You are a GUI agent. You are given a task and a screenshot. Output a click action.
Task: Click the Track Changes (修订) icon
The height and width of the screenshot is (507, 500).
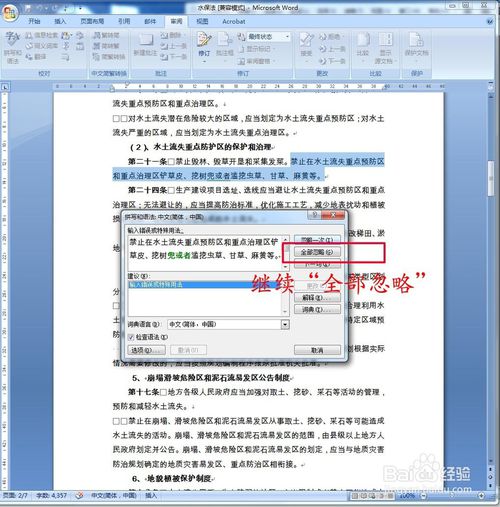pyautogui.click(x=204, y=47)
